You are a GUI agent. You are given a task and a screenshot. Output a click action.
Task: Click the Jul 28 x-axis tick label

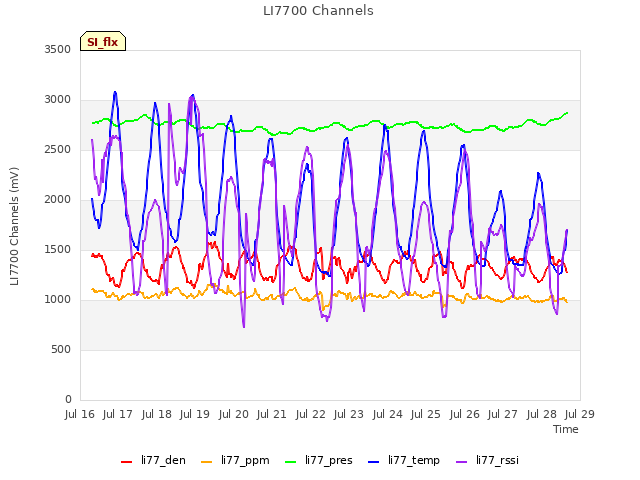542,414
